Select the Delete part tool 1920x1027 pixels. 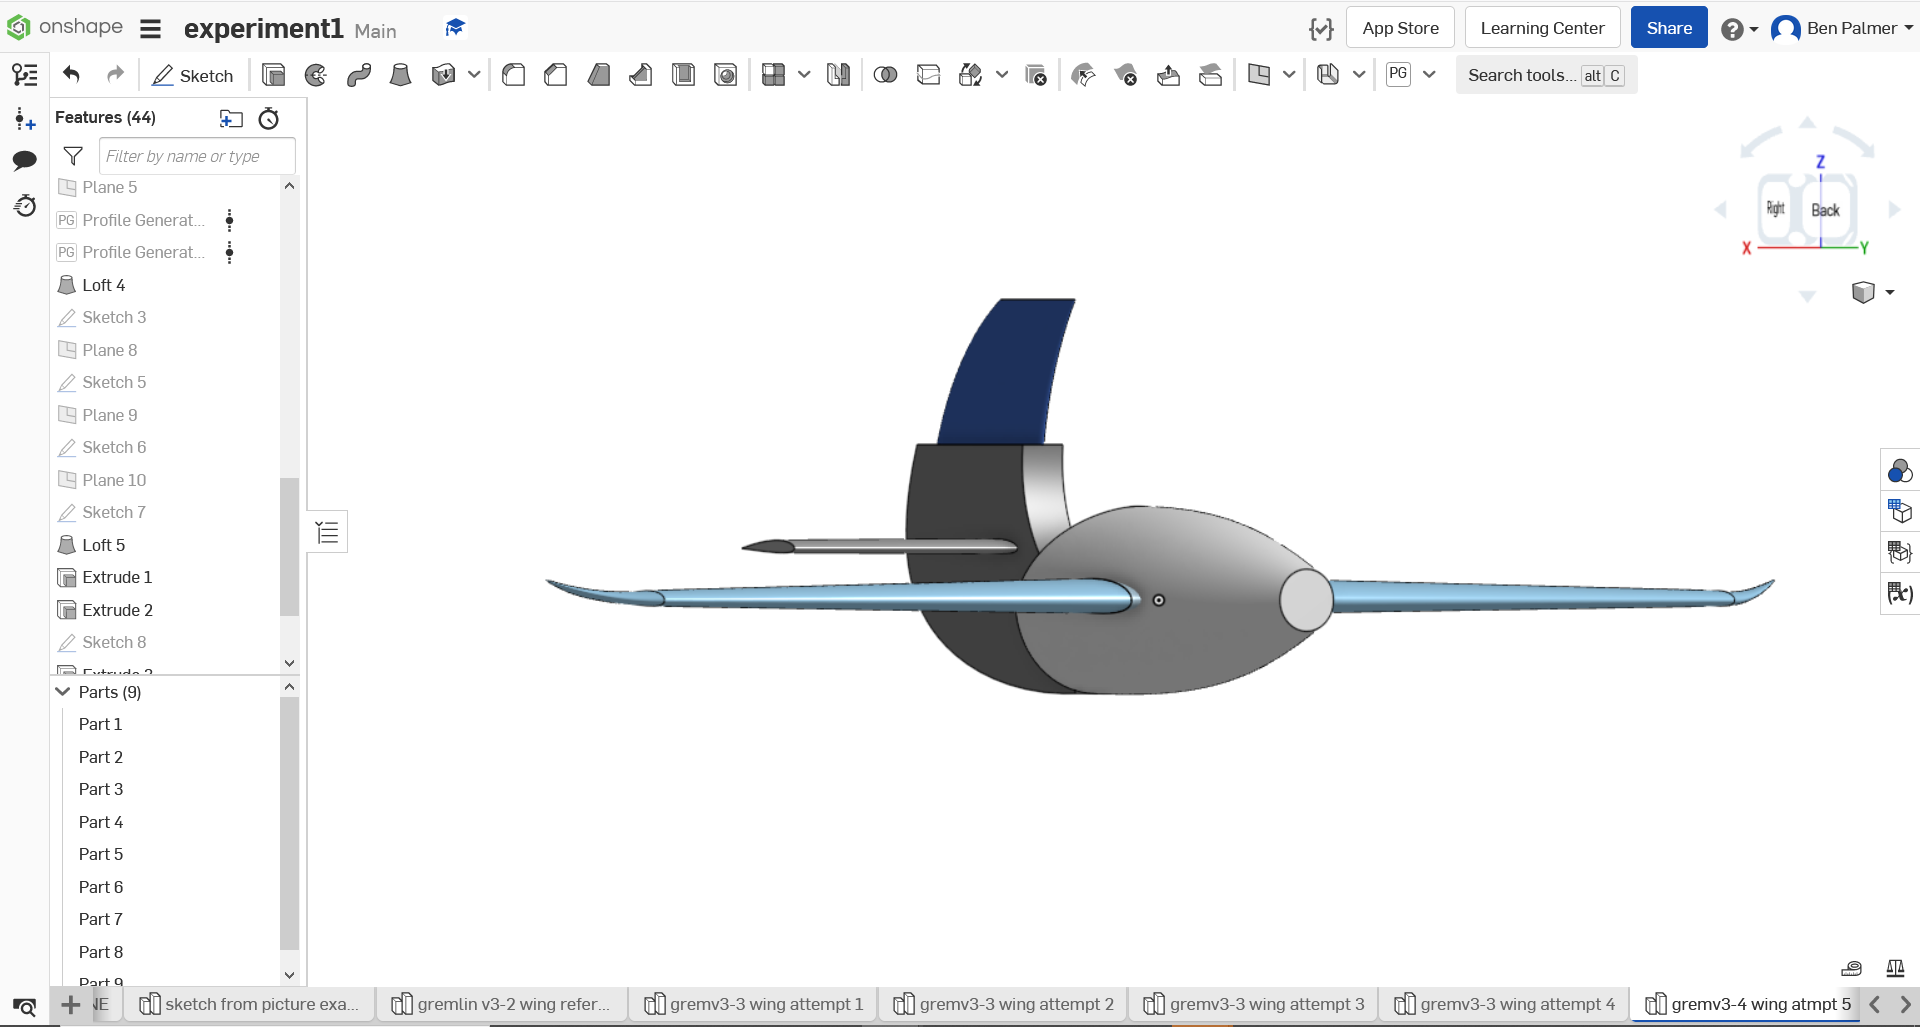1036,75
